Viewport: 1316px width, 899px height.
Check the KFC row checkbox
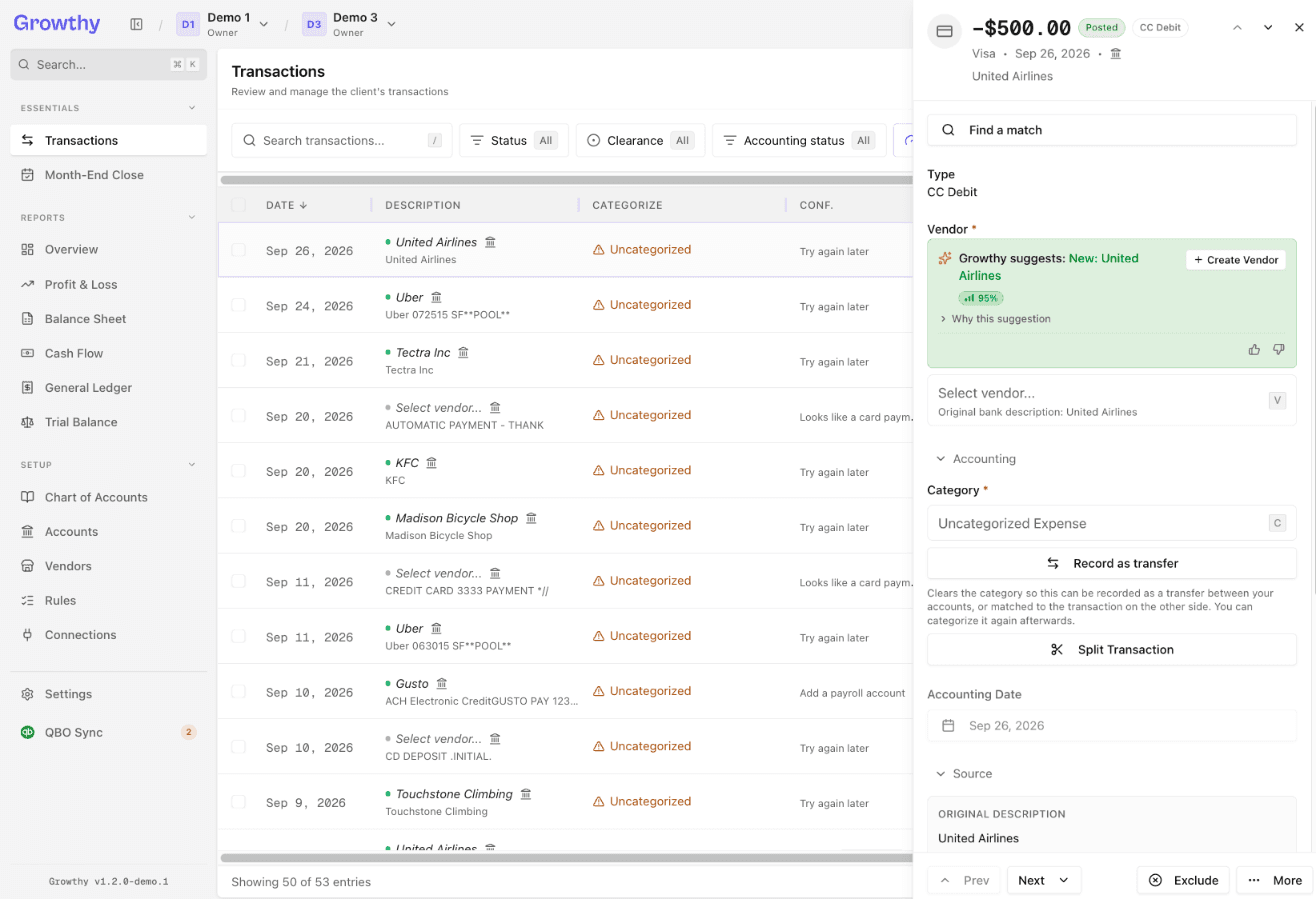238,471
